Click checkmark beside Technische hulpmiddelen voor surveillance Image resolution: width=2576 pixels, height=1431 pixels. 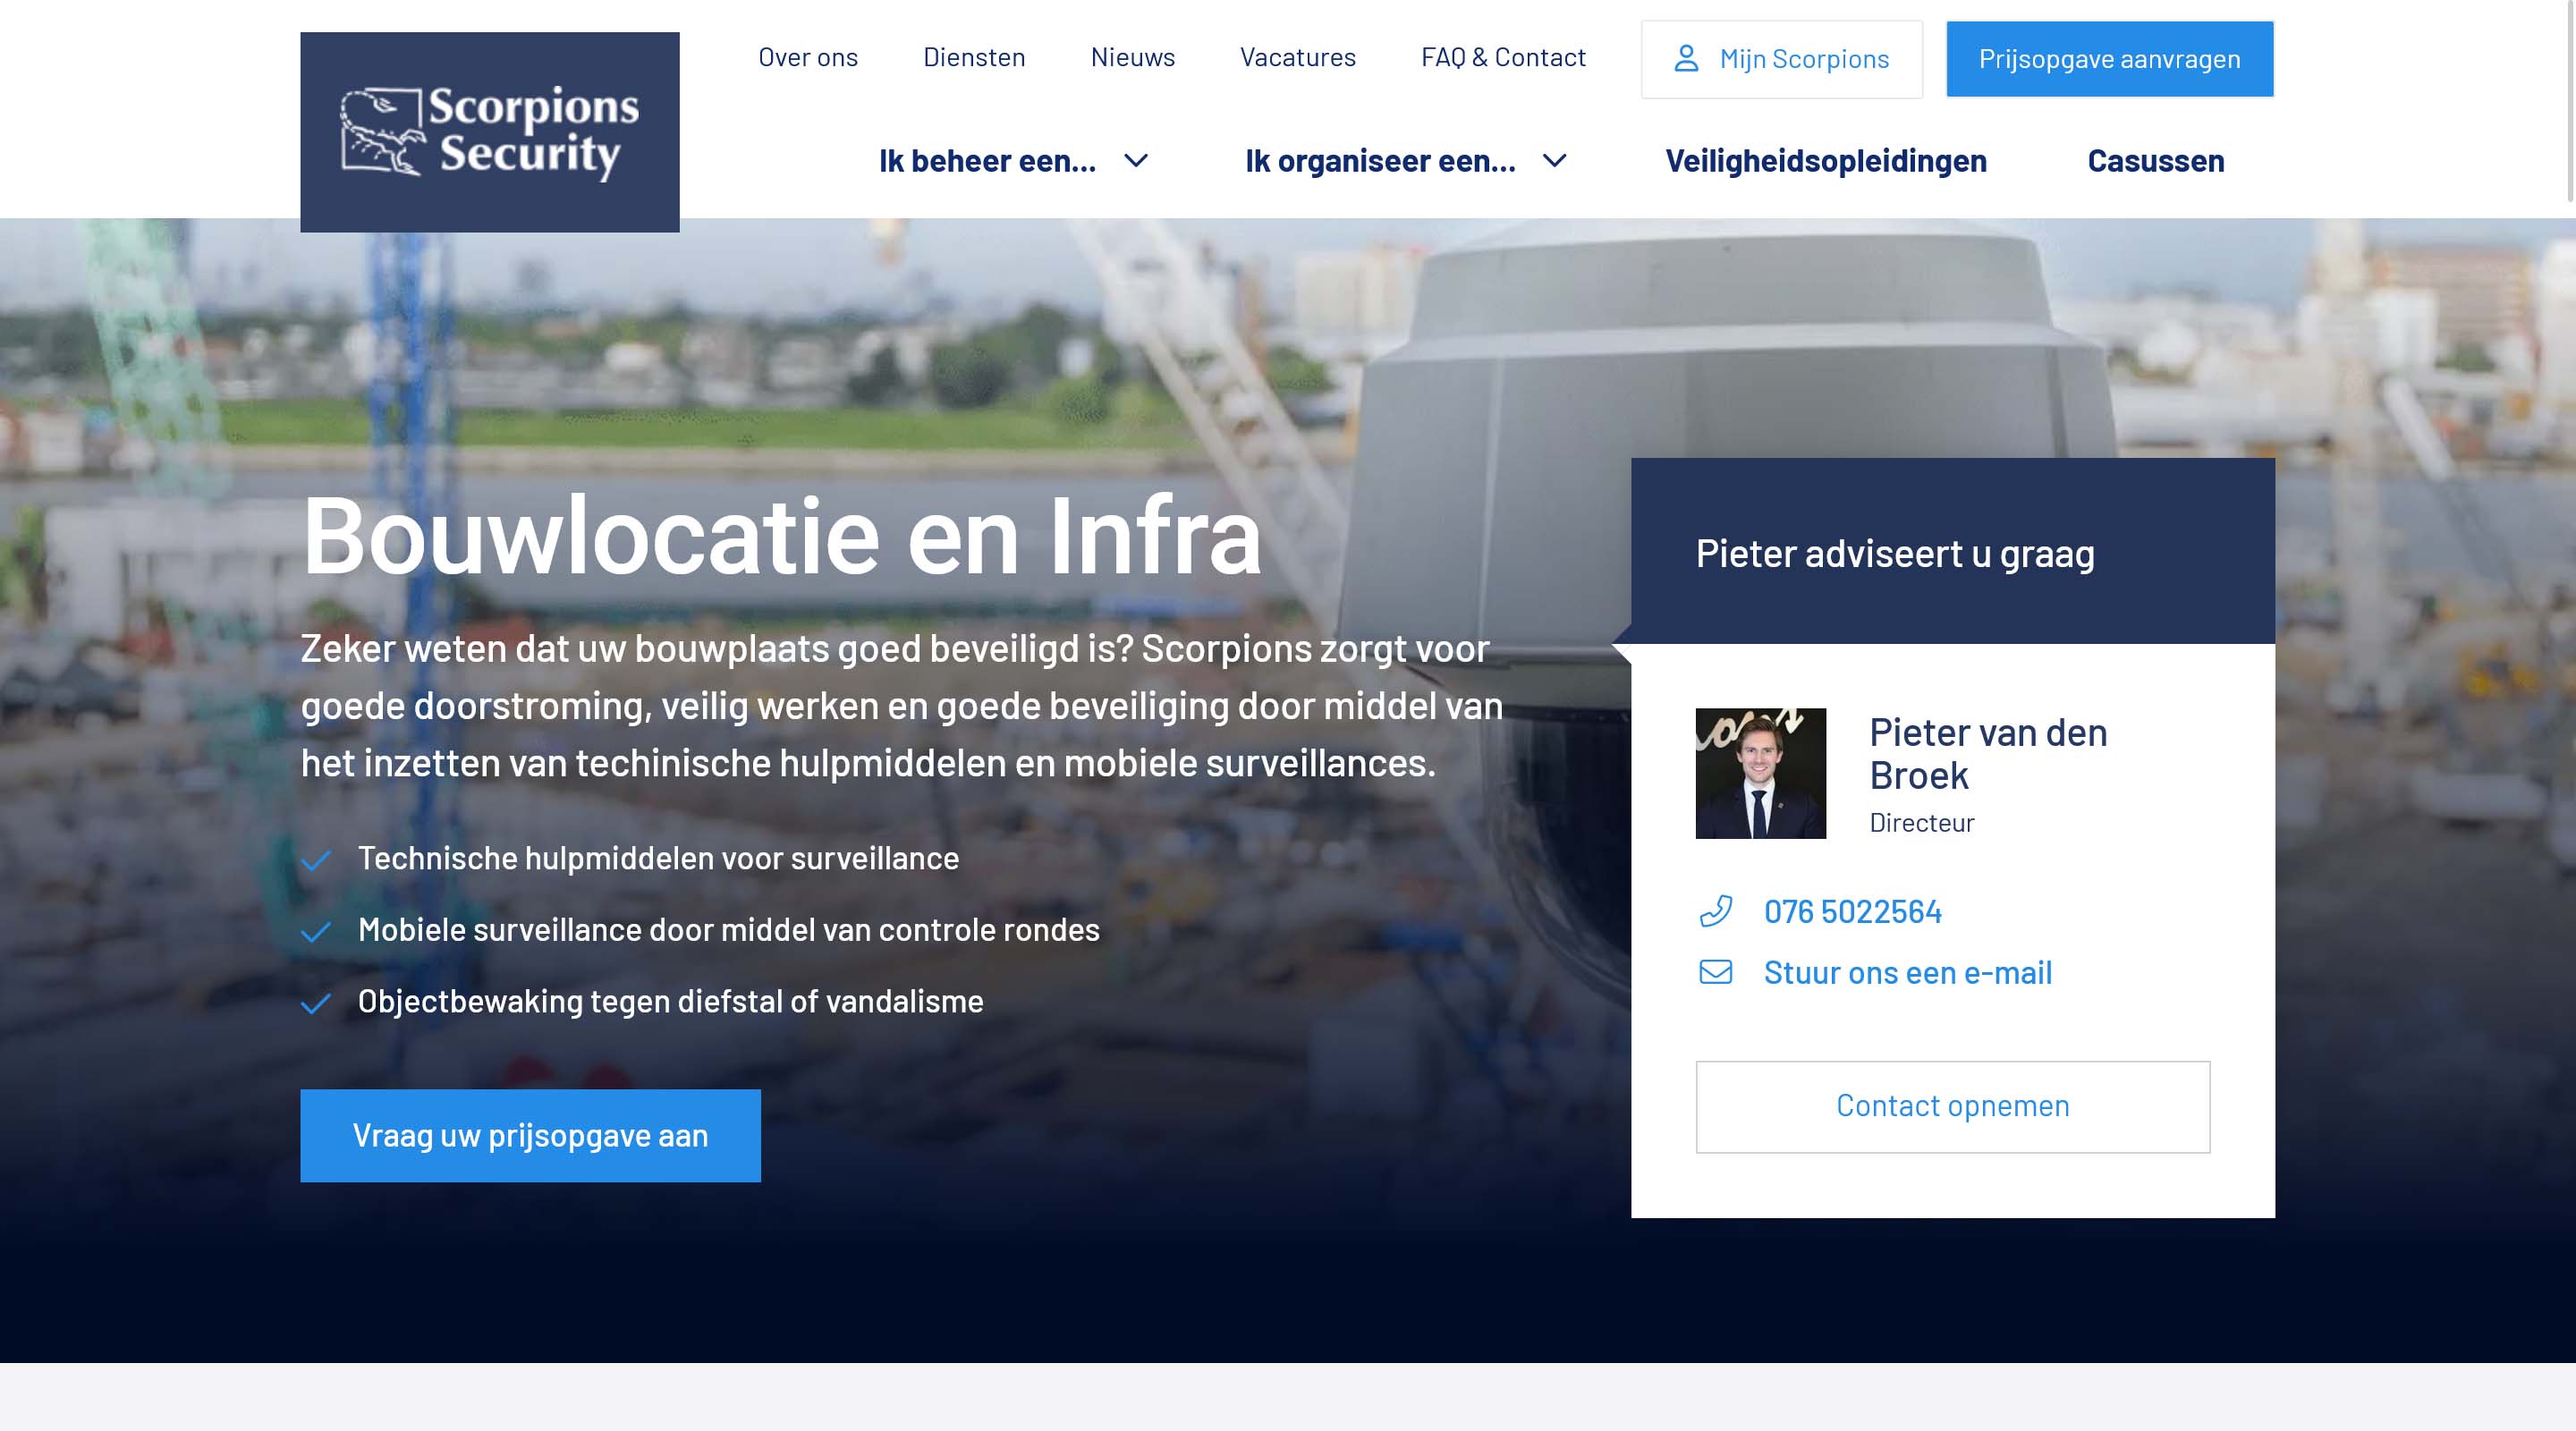316,860
